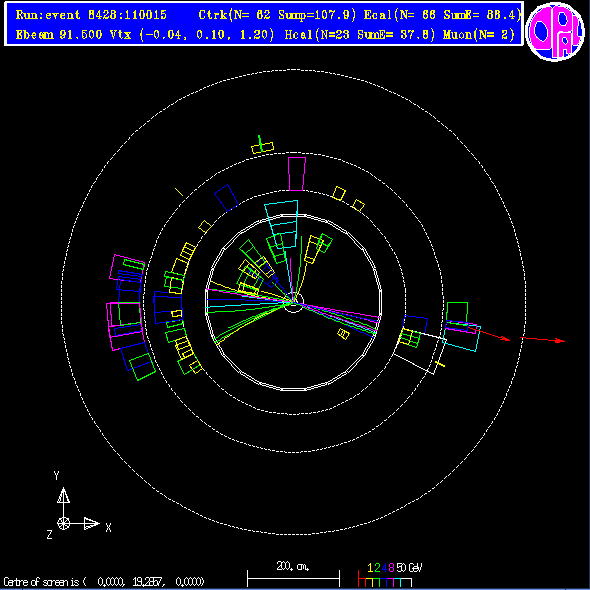Click the Run:event 8428:110015 label
This screenshot has width=590, height=590.
coord(91,15)
